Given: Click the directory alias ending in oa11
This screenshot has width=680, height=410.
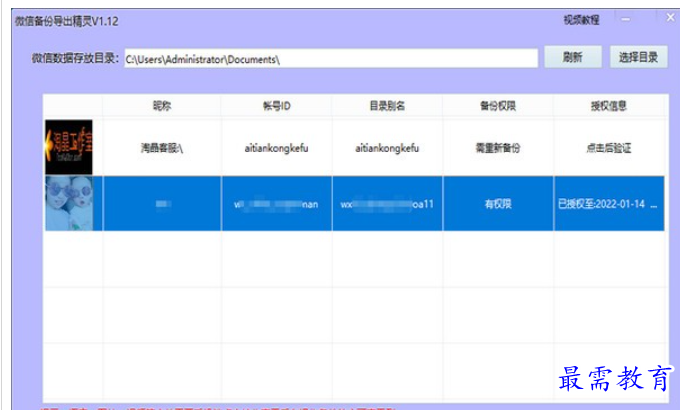Looking at the screenshot, I should click(x=387, y=203).
